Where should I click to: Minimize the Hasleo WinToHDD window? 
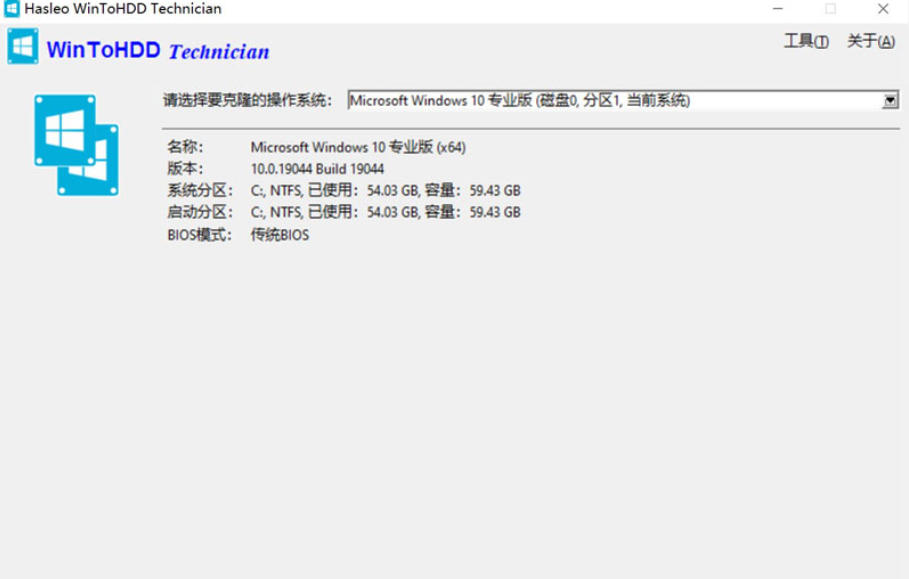point(778,9)
